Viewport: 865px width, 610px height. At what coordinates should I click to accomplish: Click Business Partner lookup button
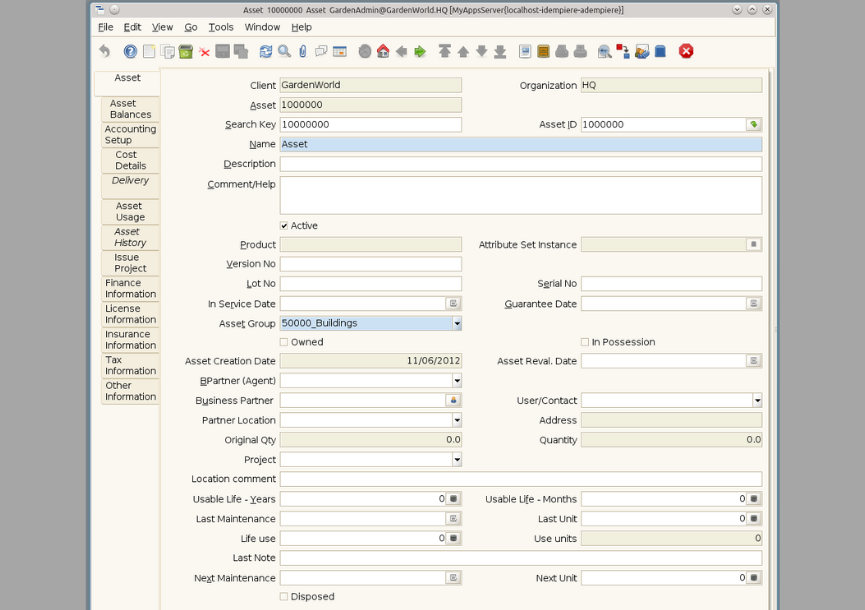tap(453, 400)
